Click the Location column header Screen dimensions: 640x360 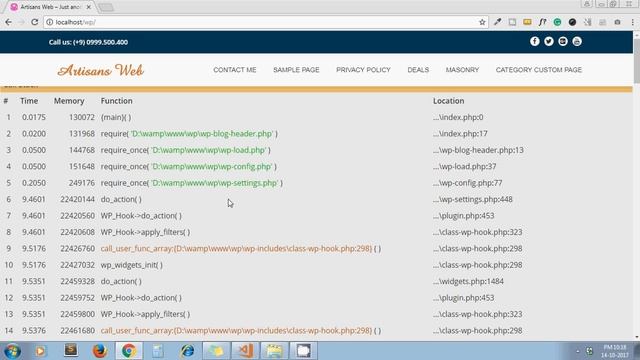[449, 101]
